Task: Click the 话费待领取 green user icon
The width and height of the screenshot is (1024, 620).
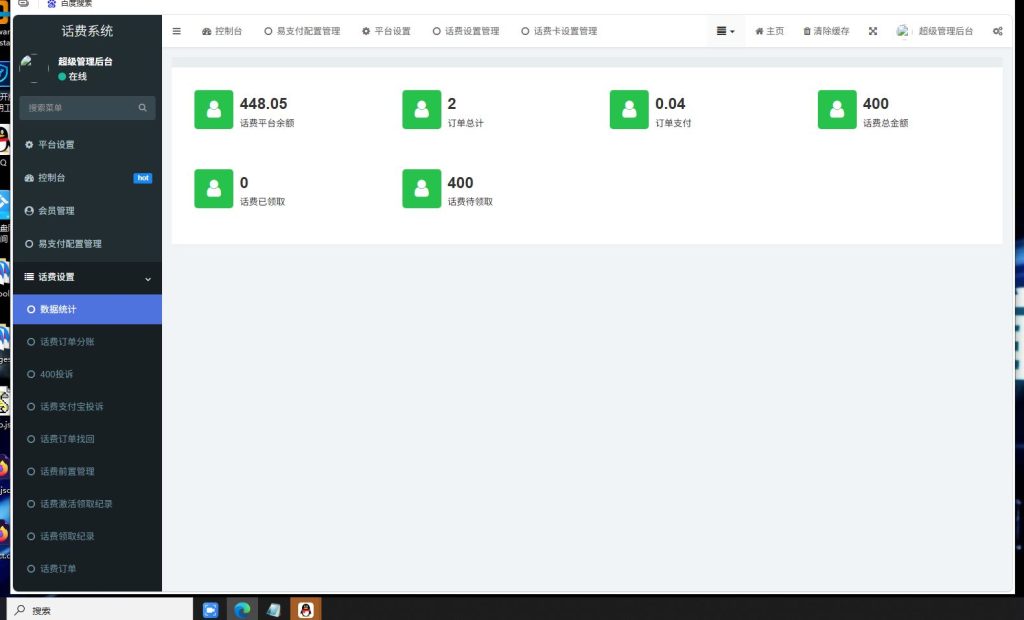Action: 422,188
